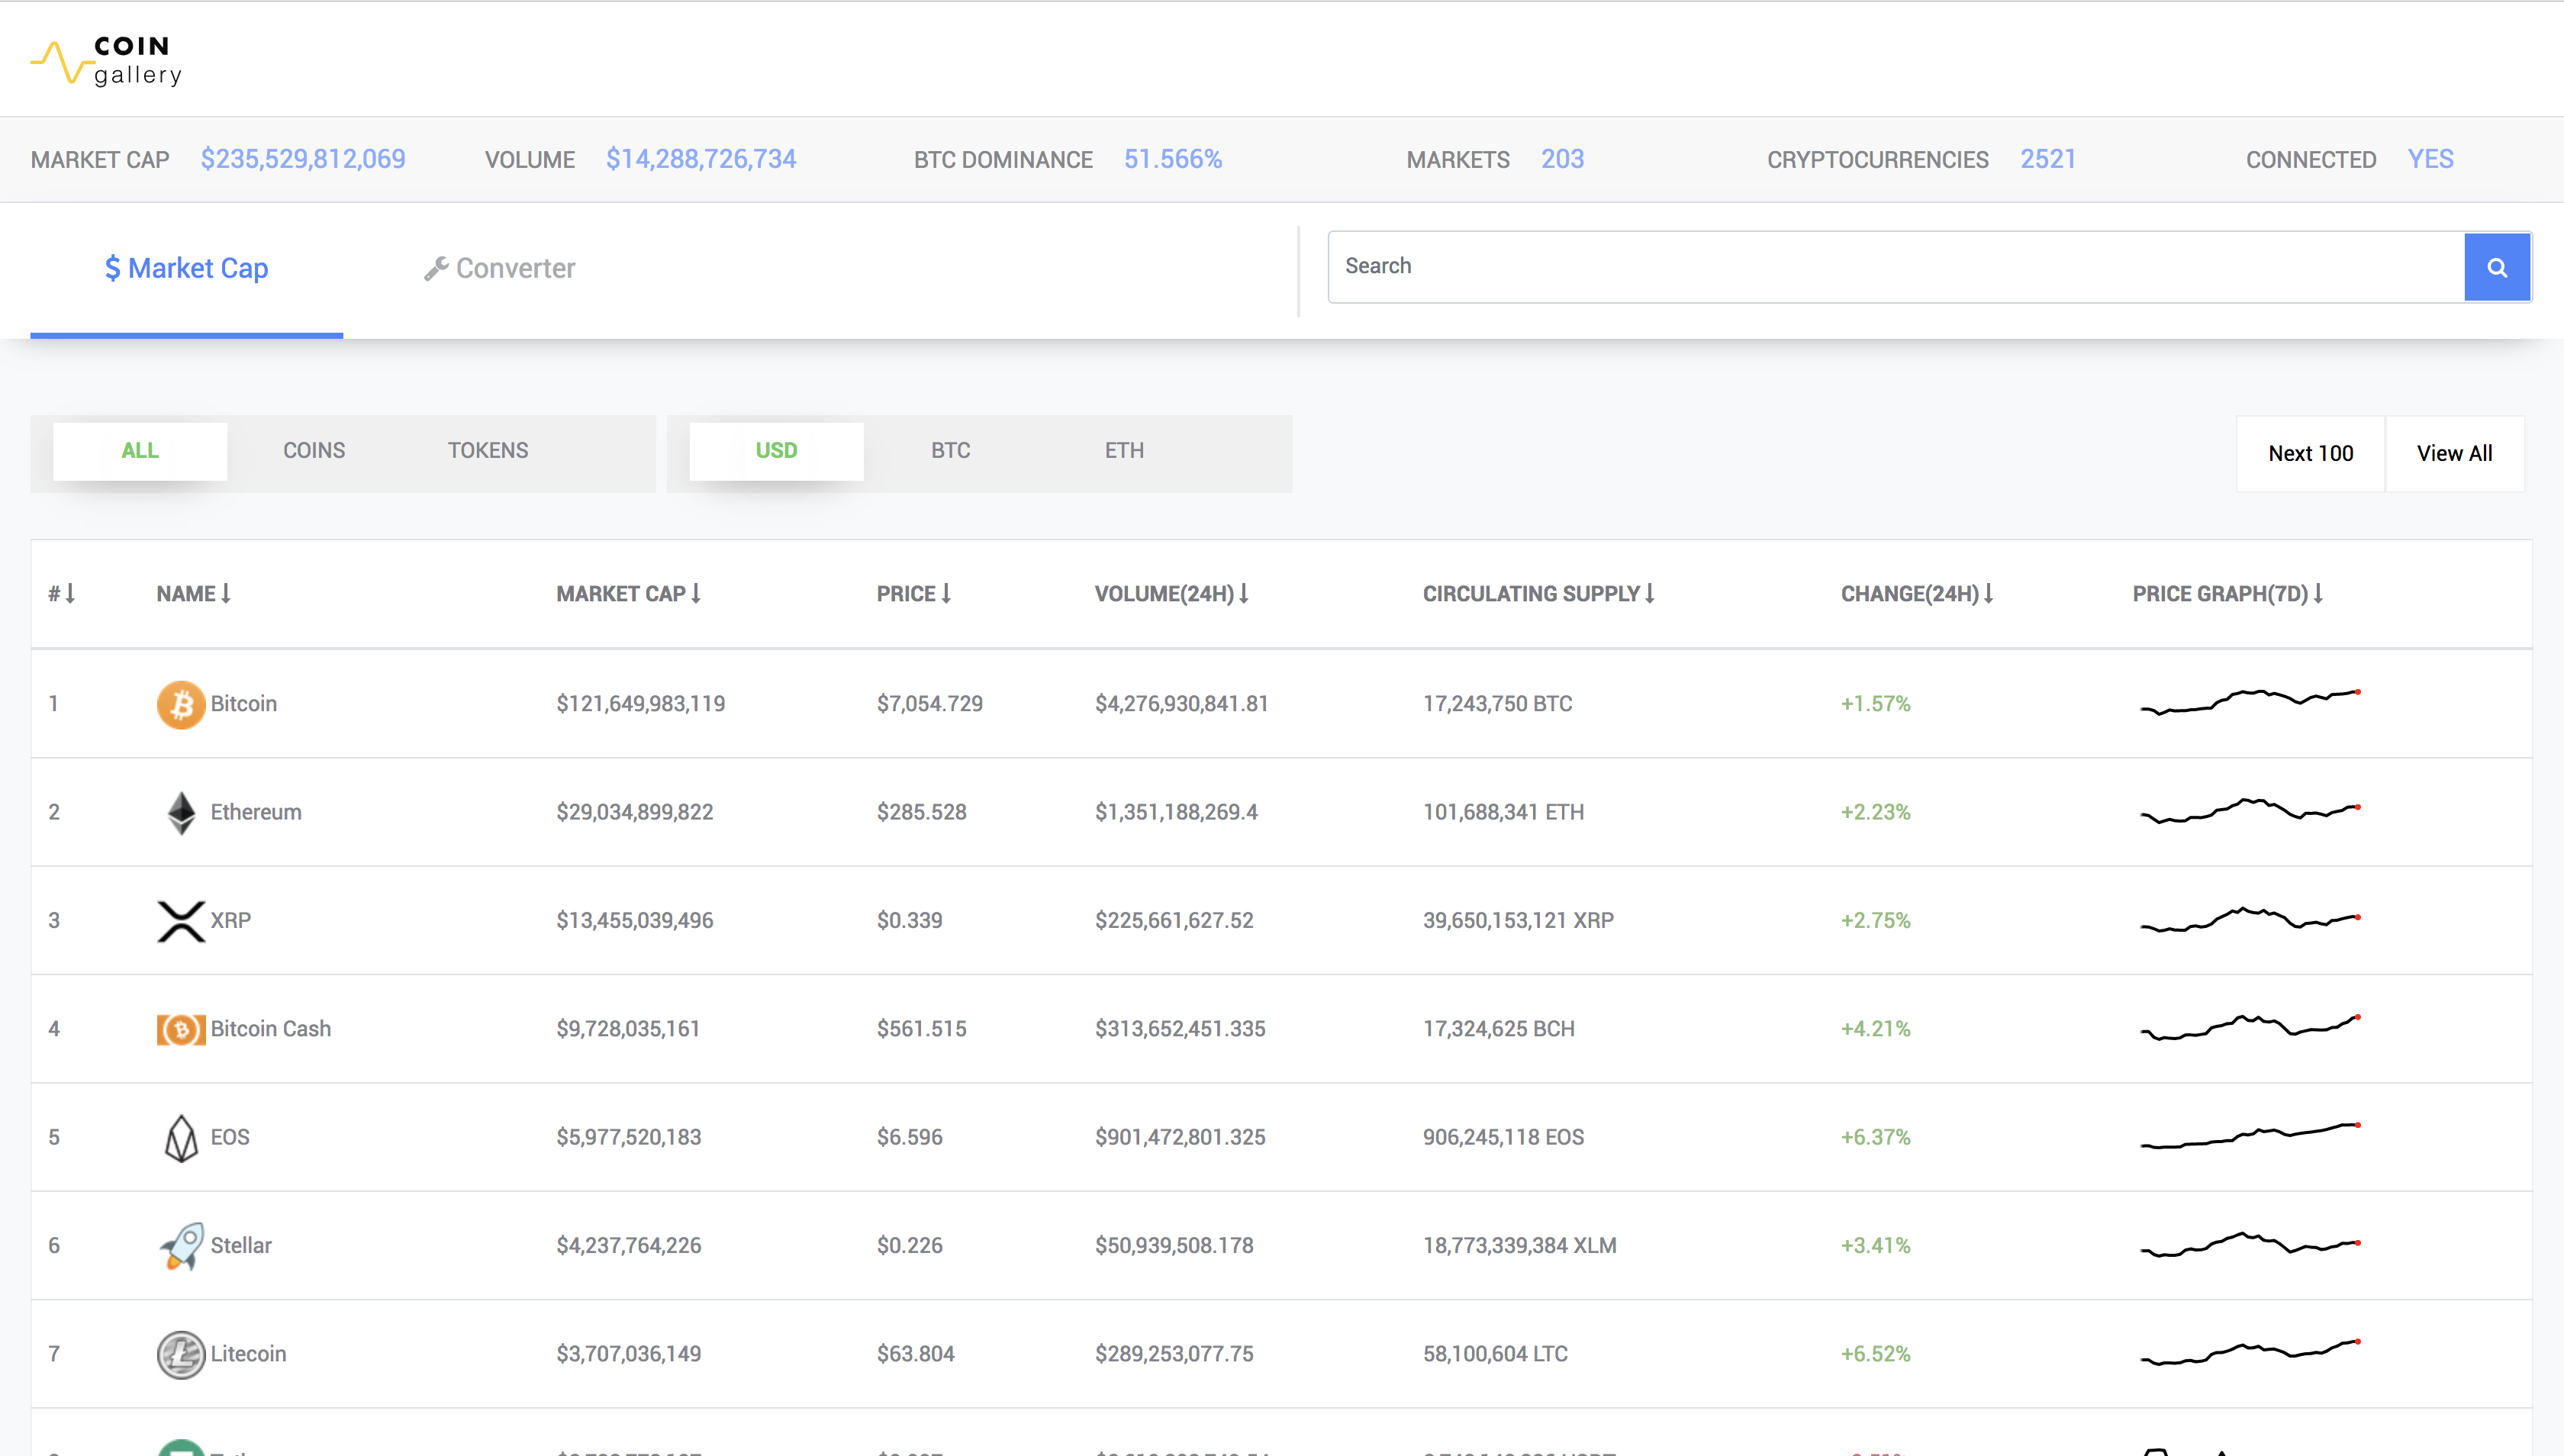Click the Litecoin logo icon
This screenshot has width=2564, height=1456.
[x=181, y=1354]
